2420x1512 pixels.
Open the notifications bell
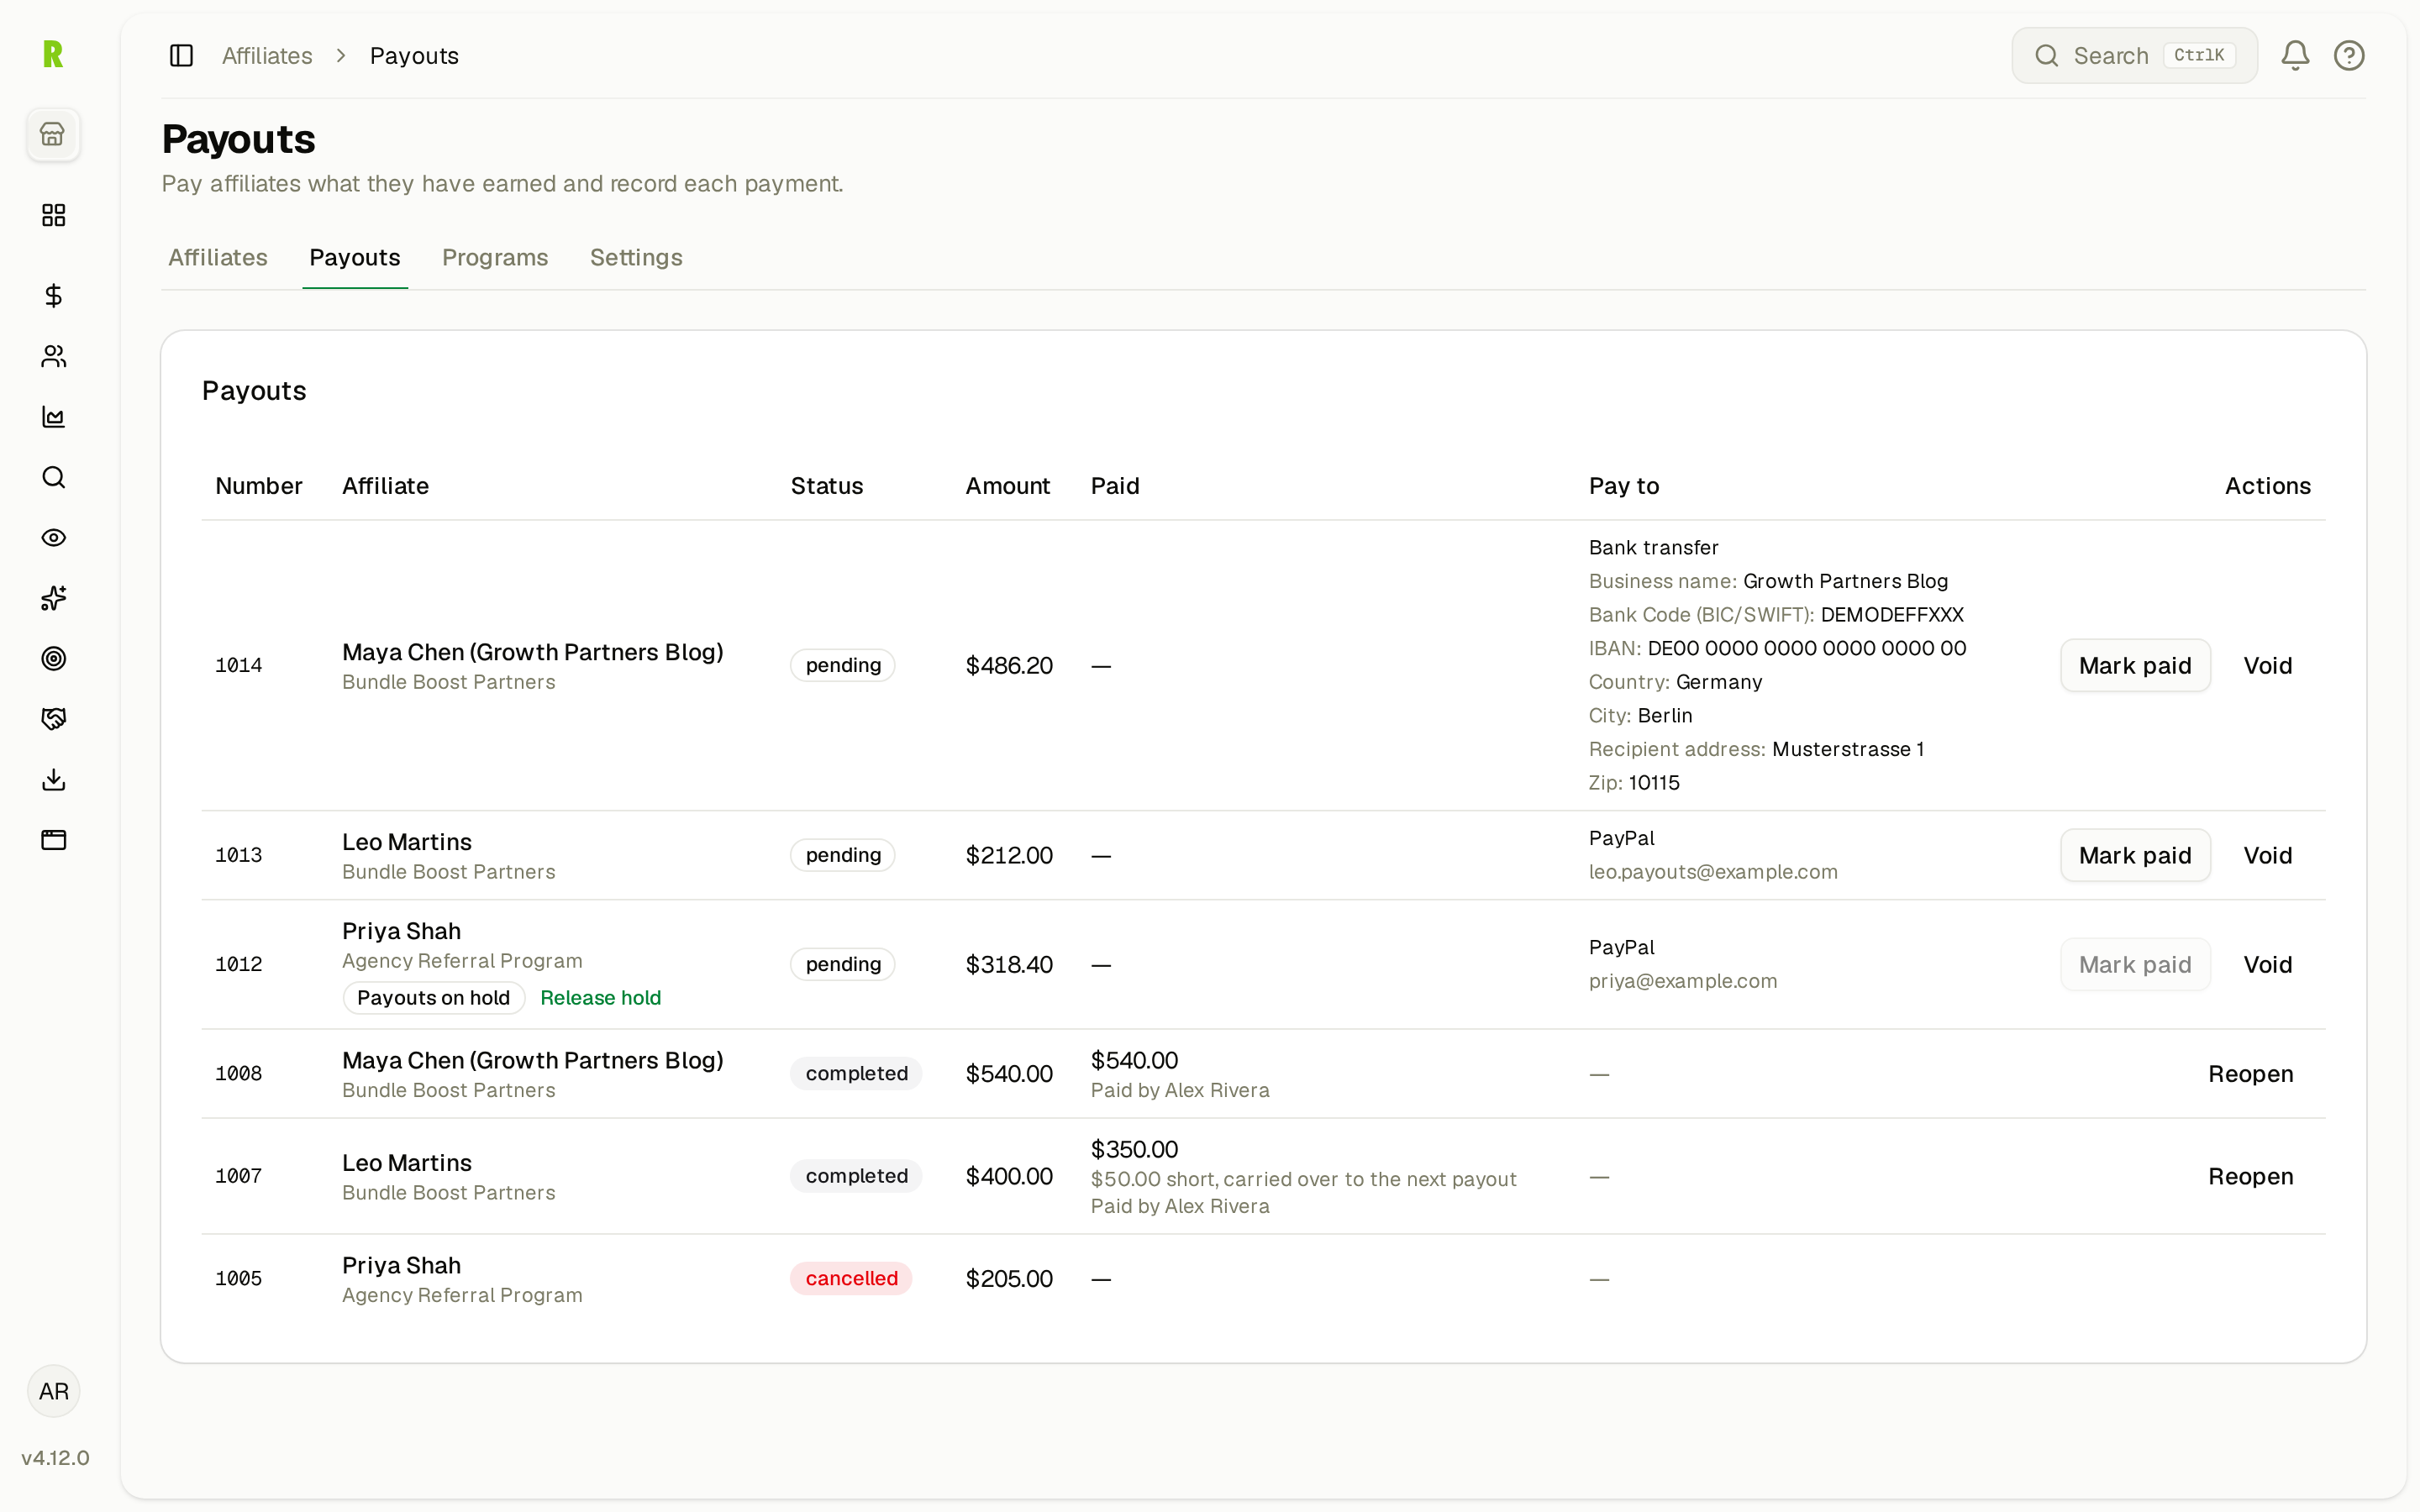click(x=2295, y=55)
